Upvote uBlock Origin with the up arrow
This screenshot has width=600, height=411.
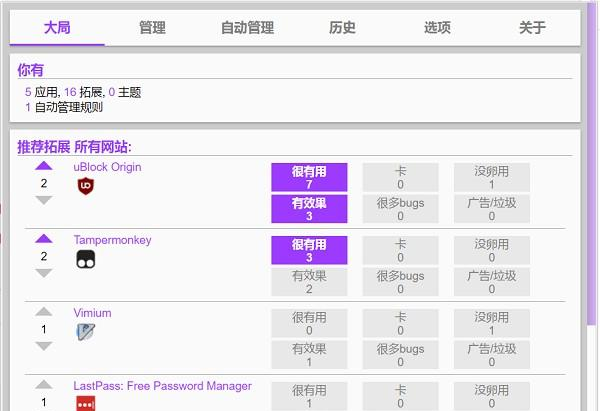[44, 166]
